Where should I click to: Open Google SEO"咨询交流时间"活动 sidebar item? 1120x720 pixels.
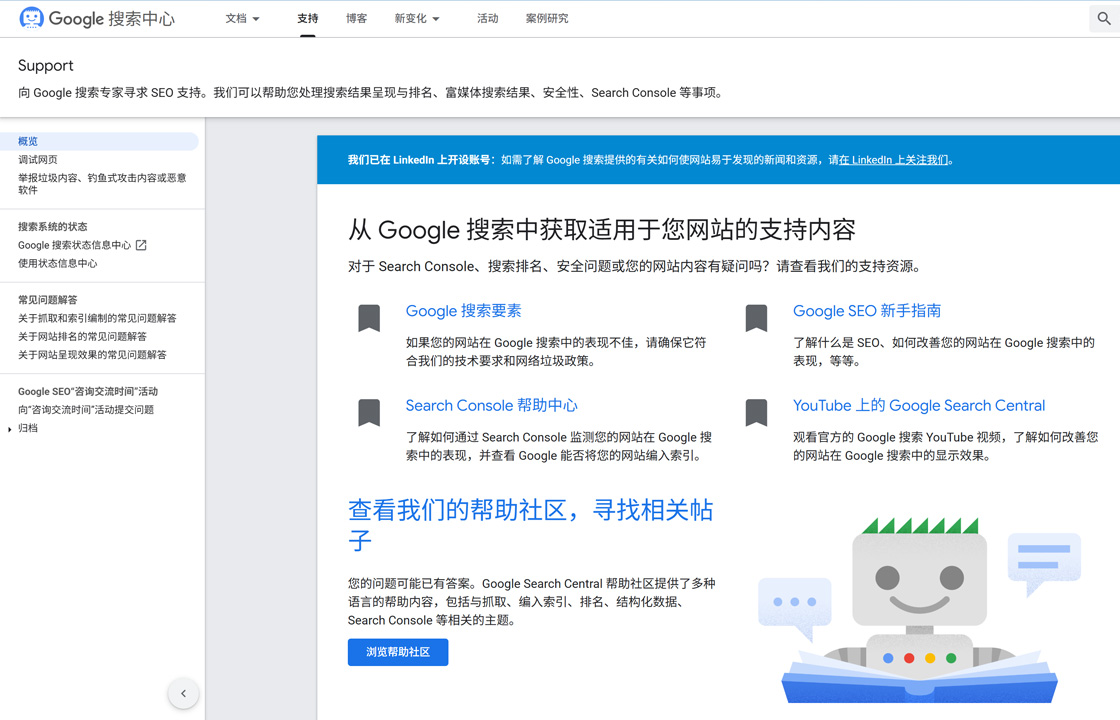[x=88, y=391]
